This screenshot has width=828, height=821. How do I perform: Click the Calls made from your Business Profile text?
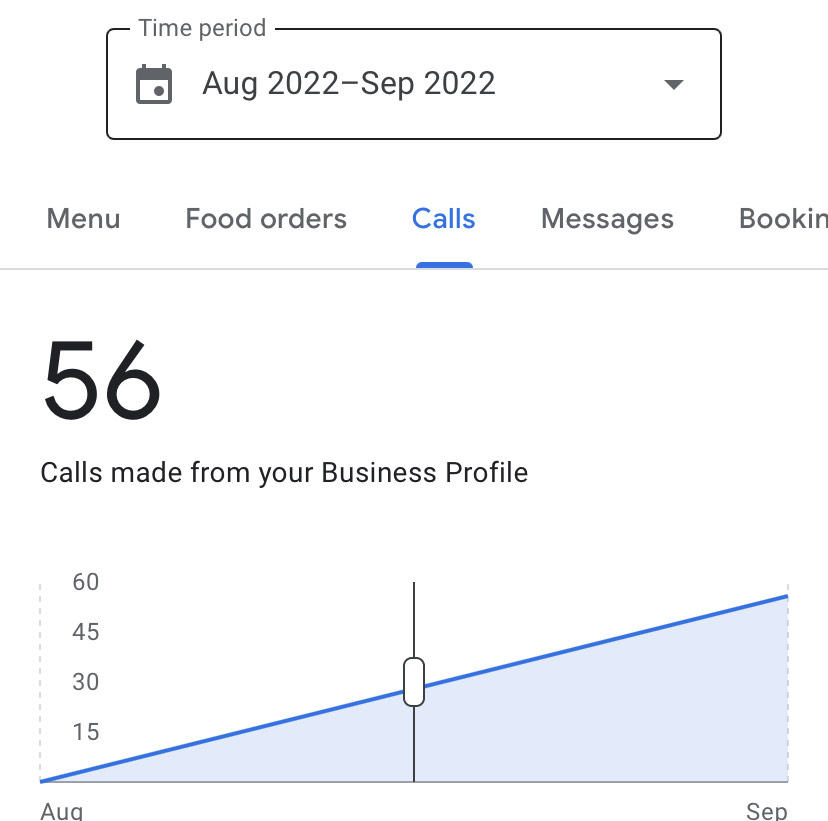[x=284, y=473]
